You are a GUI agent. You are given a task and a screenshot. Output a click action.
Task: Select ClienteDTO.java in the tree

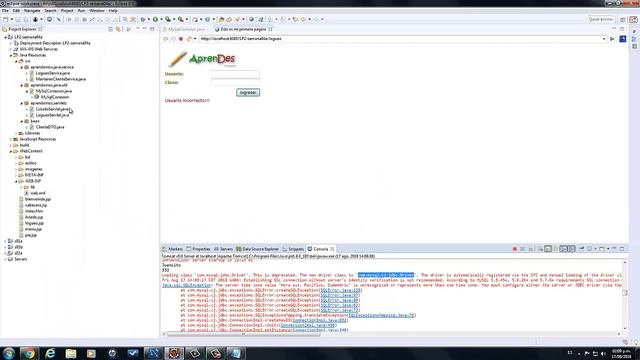[x=50, y=127]
